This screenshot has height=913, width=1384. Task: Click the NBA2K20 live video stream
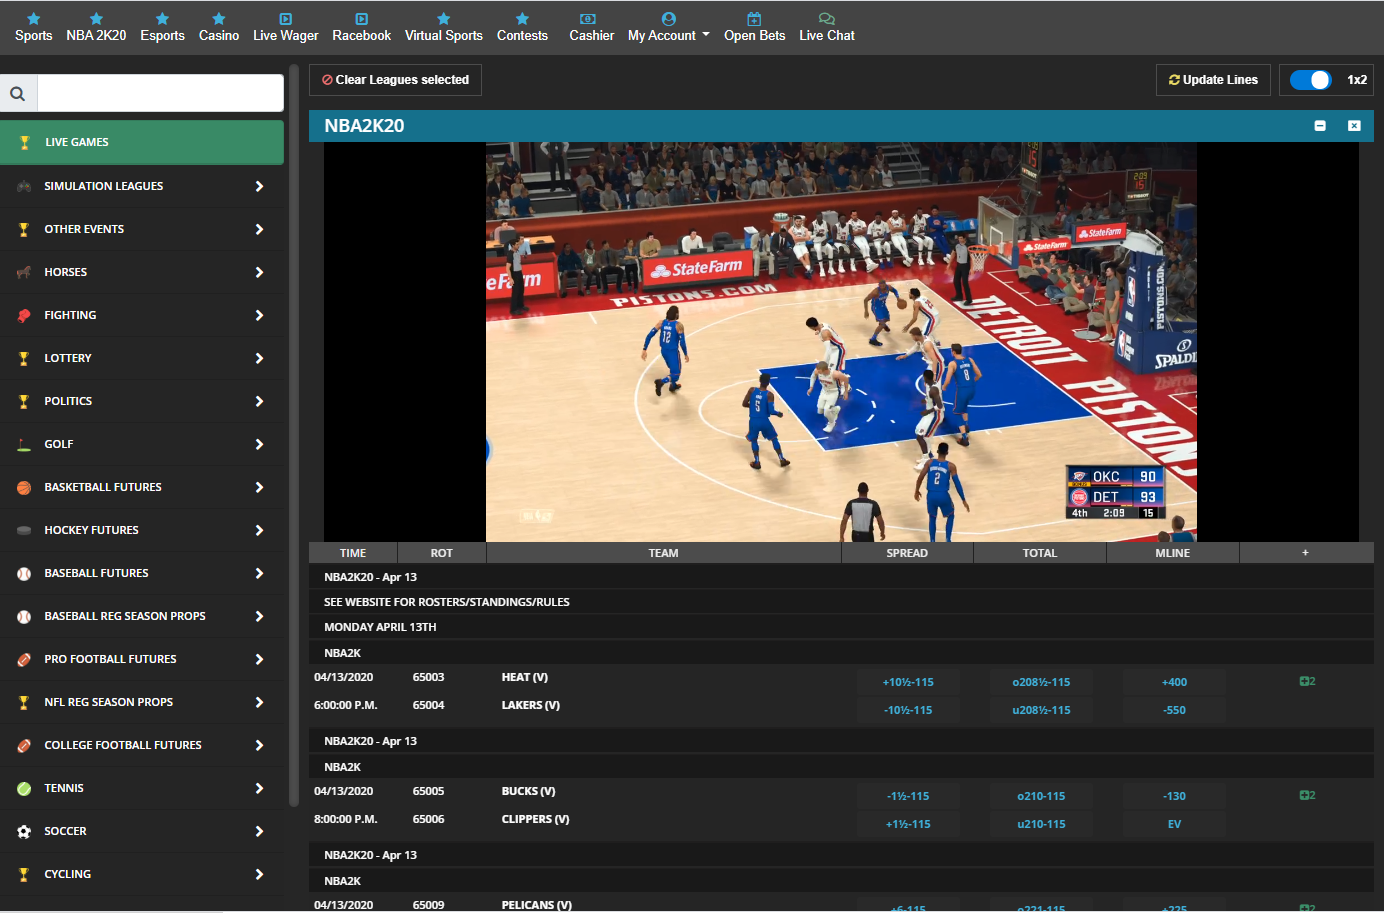[x=841, y=342]
